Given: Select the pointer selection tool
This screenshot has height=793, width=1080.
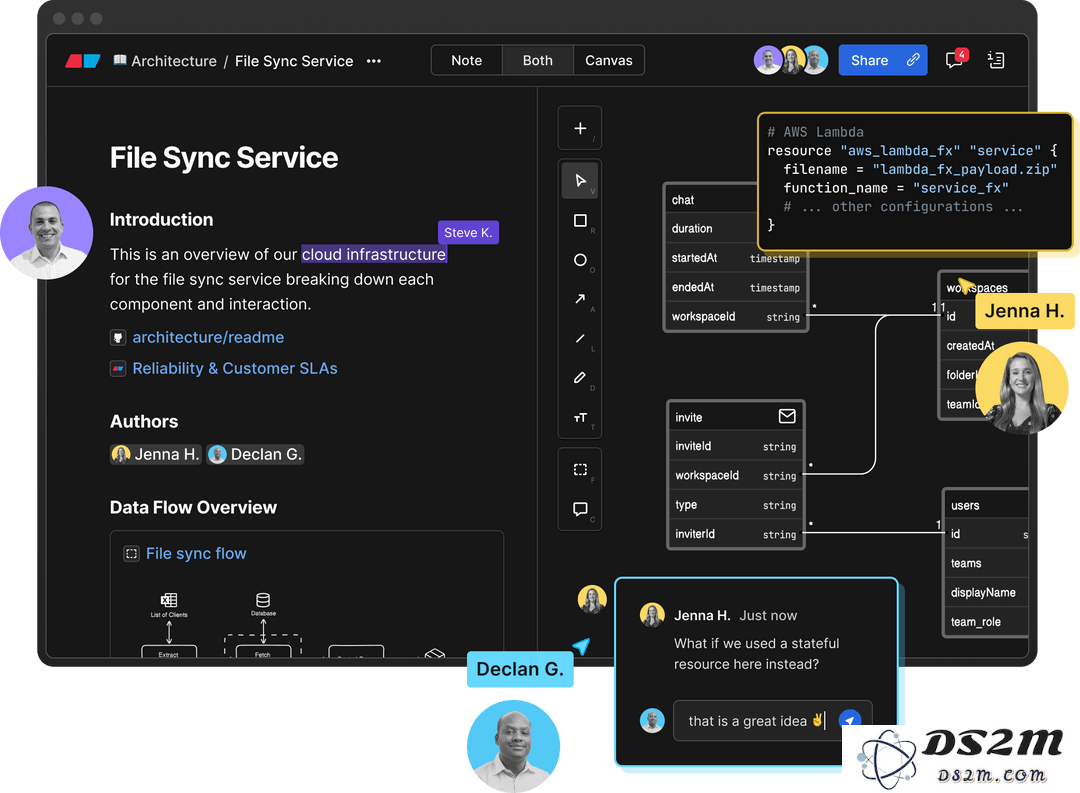Looking at the screenshot, I should (x=580, y=181).
